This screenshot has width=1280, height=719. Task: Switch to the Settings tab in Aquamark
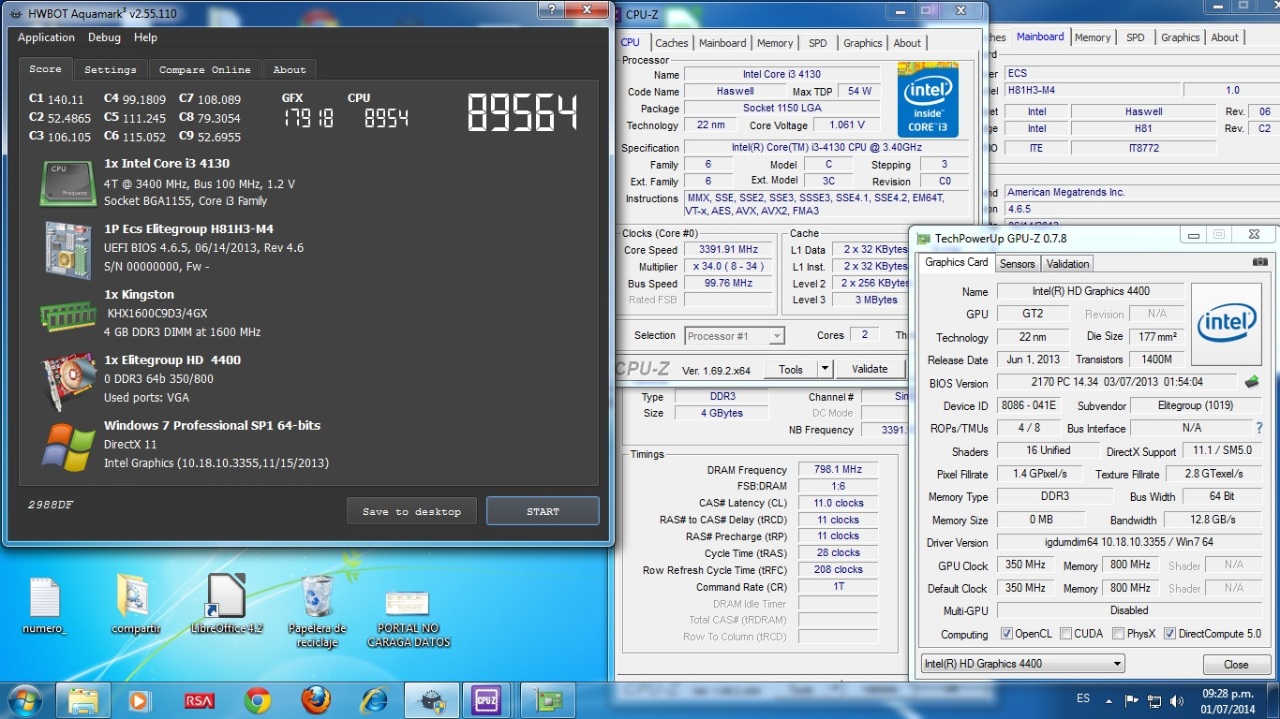(110, 69)
